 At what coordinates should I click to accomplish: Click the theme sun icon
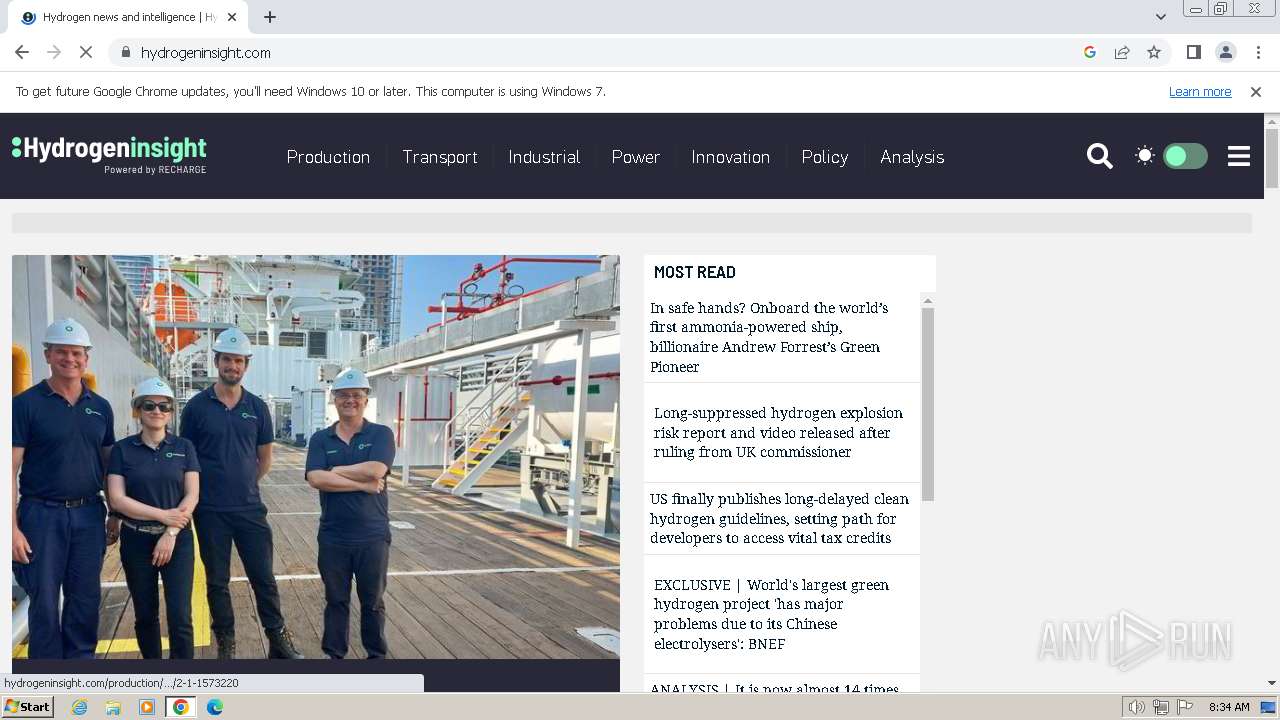tap(1145, 155)
